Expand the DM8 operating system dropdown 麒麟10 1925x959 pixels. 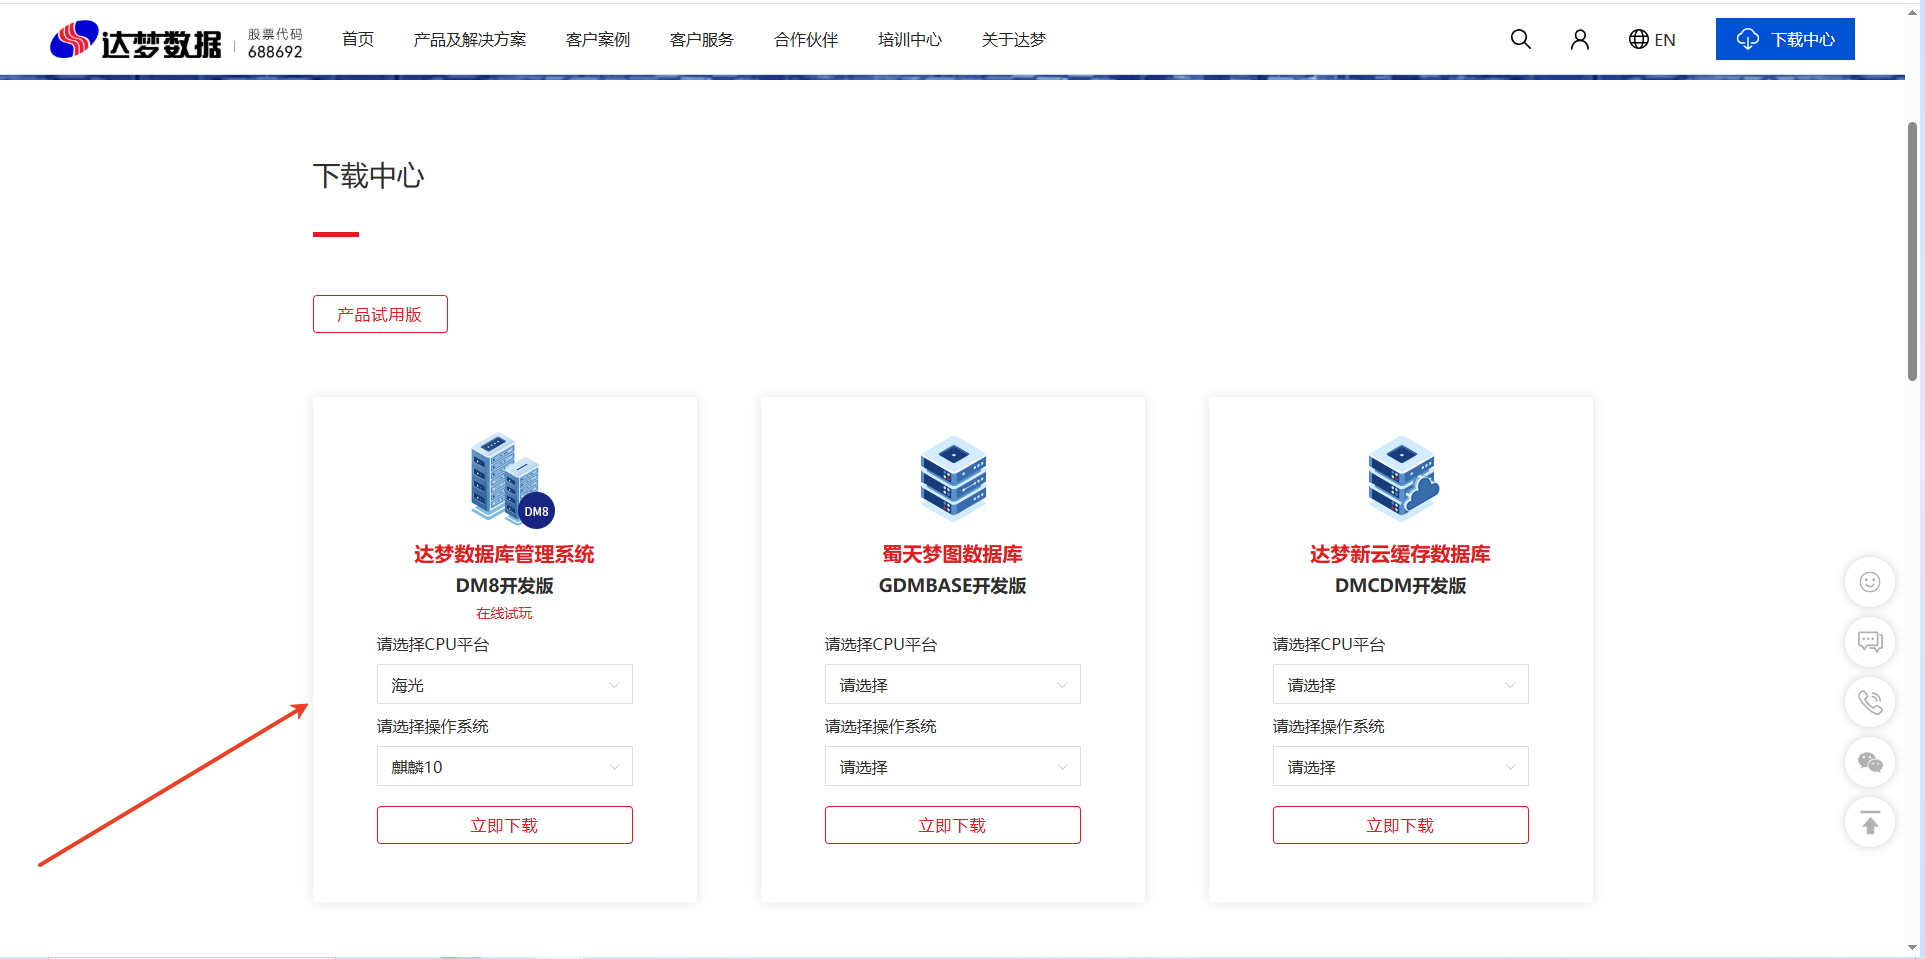(x=504, y=767)
